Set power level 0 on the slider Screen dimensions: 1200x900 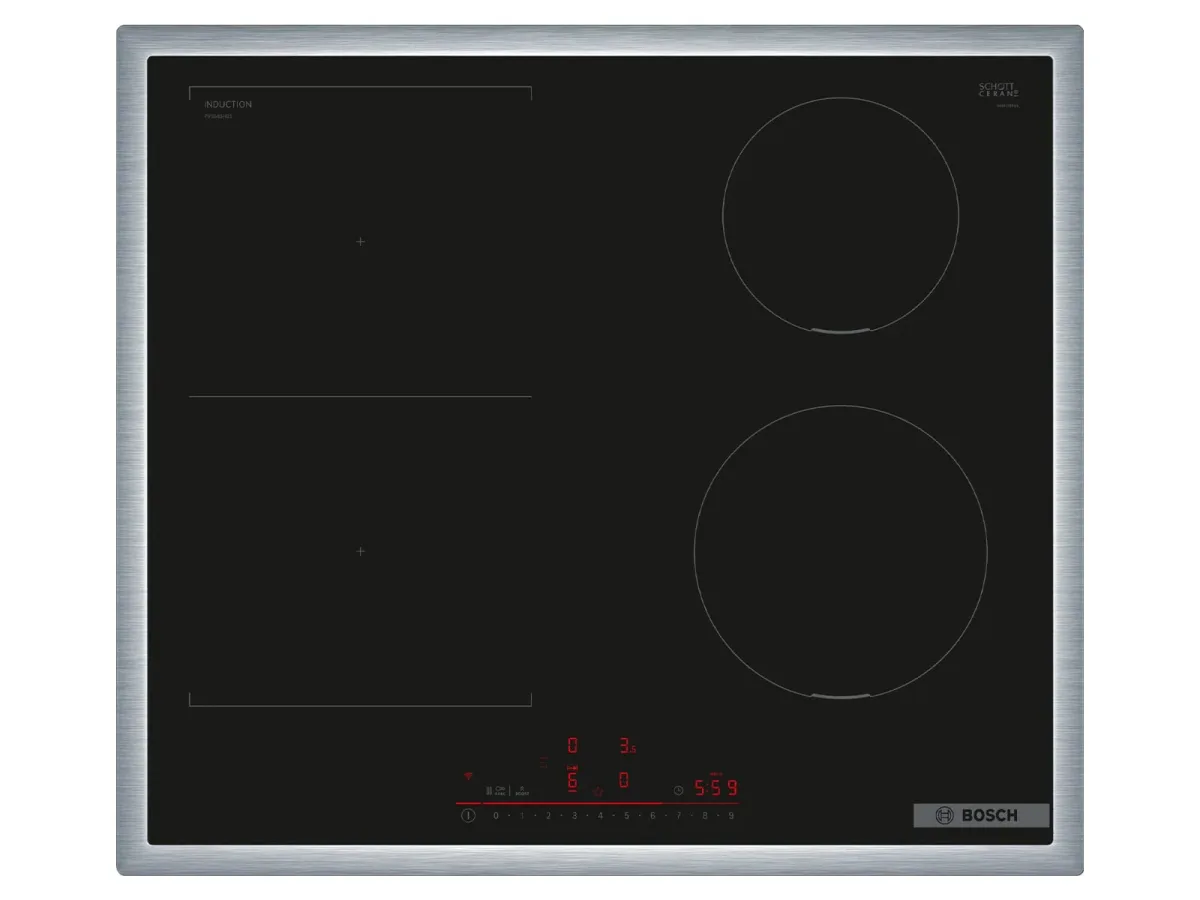(496, 816)
